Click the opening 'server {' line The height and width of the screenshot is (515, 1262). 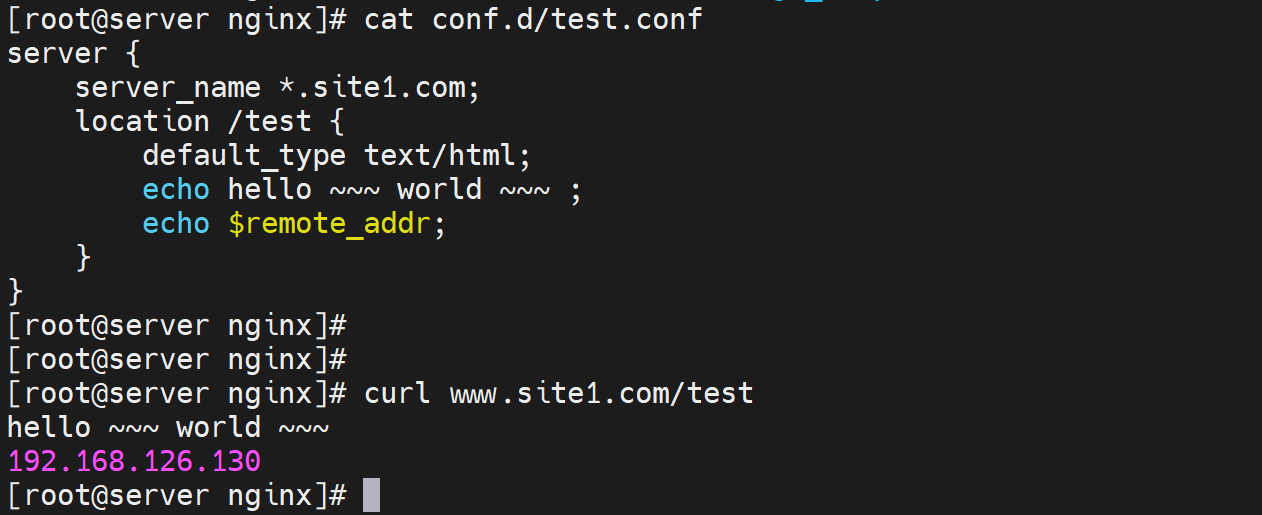73,53
